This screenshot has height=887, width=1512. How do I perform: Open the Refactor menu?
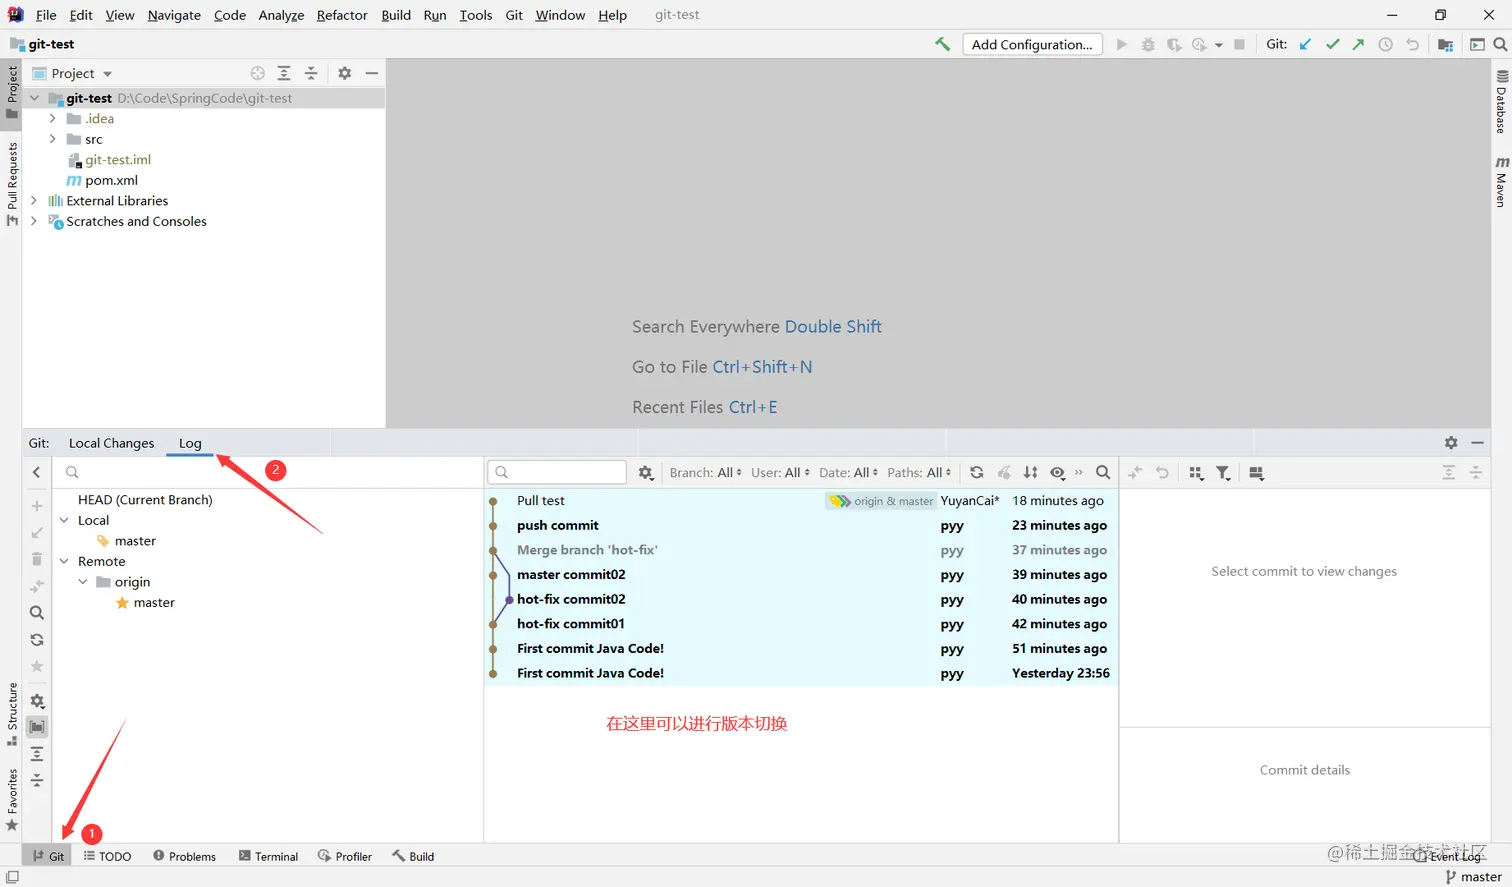click(x=342, y=15)
